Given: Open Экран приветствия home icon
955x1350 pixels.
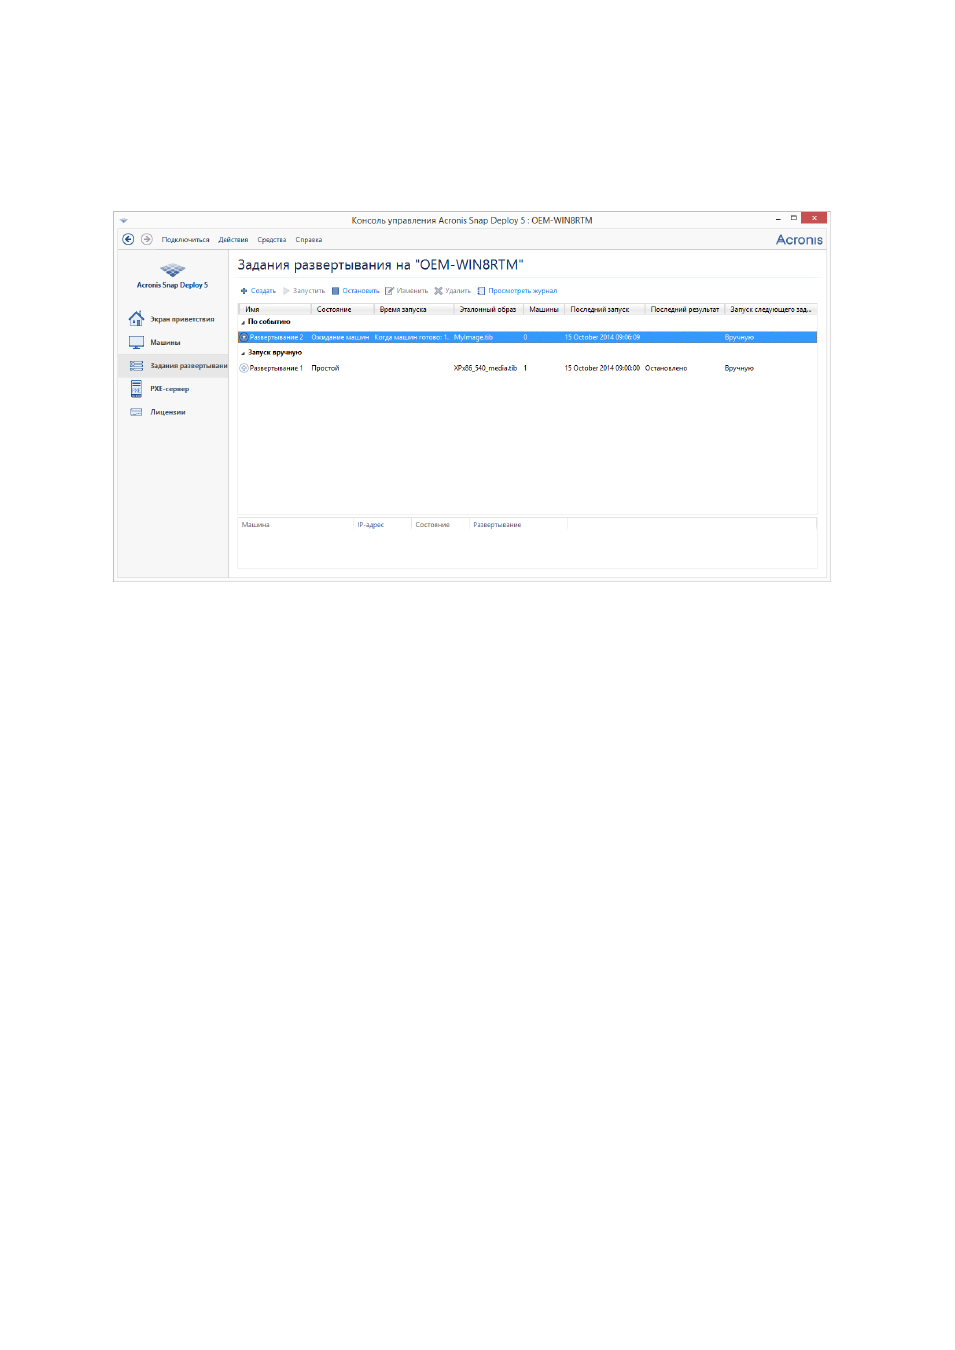Looking at the screenshot, I should click(x=136, y=319).
